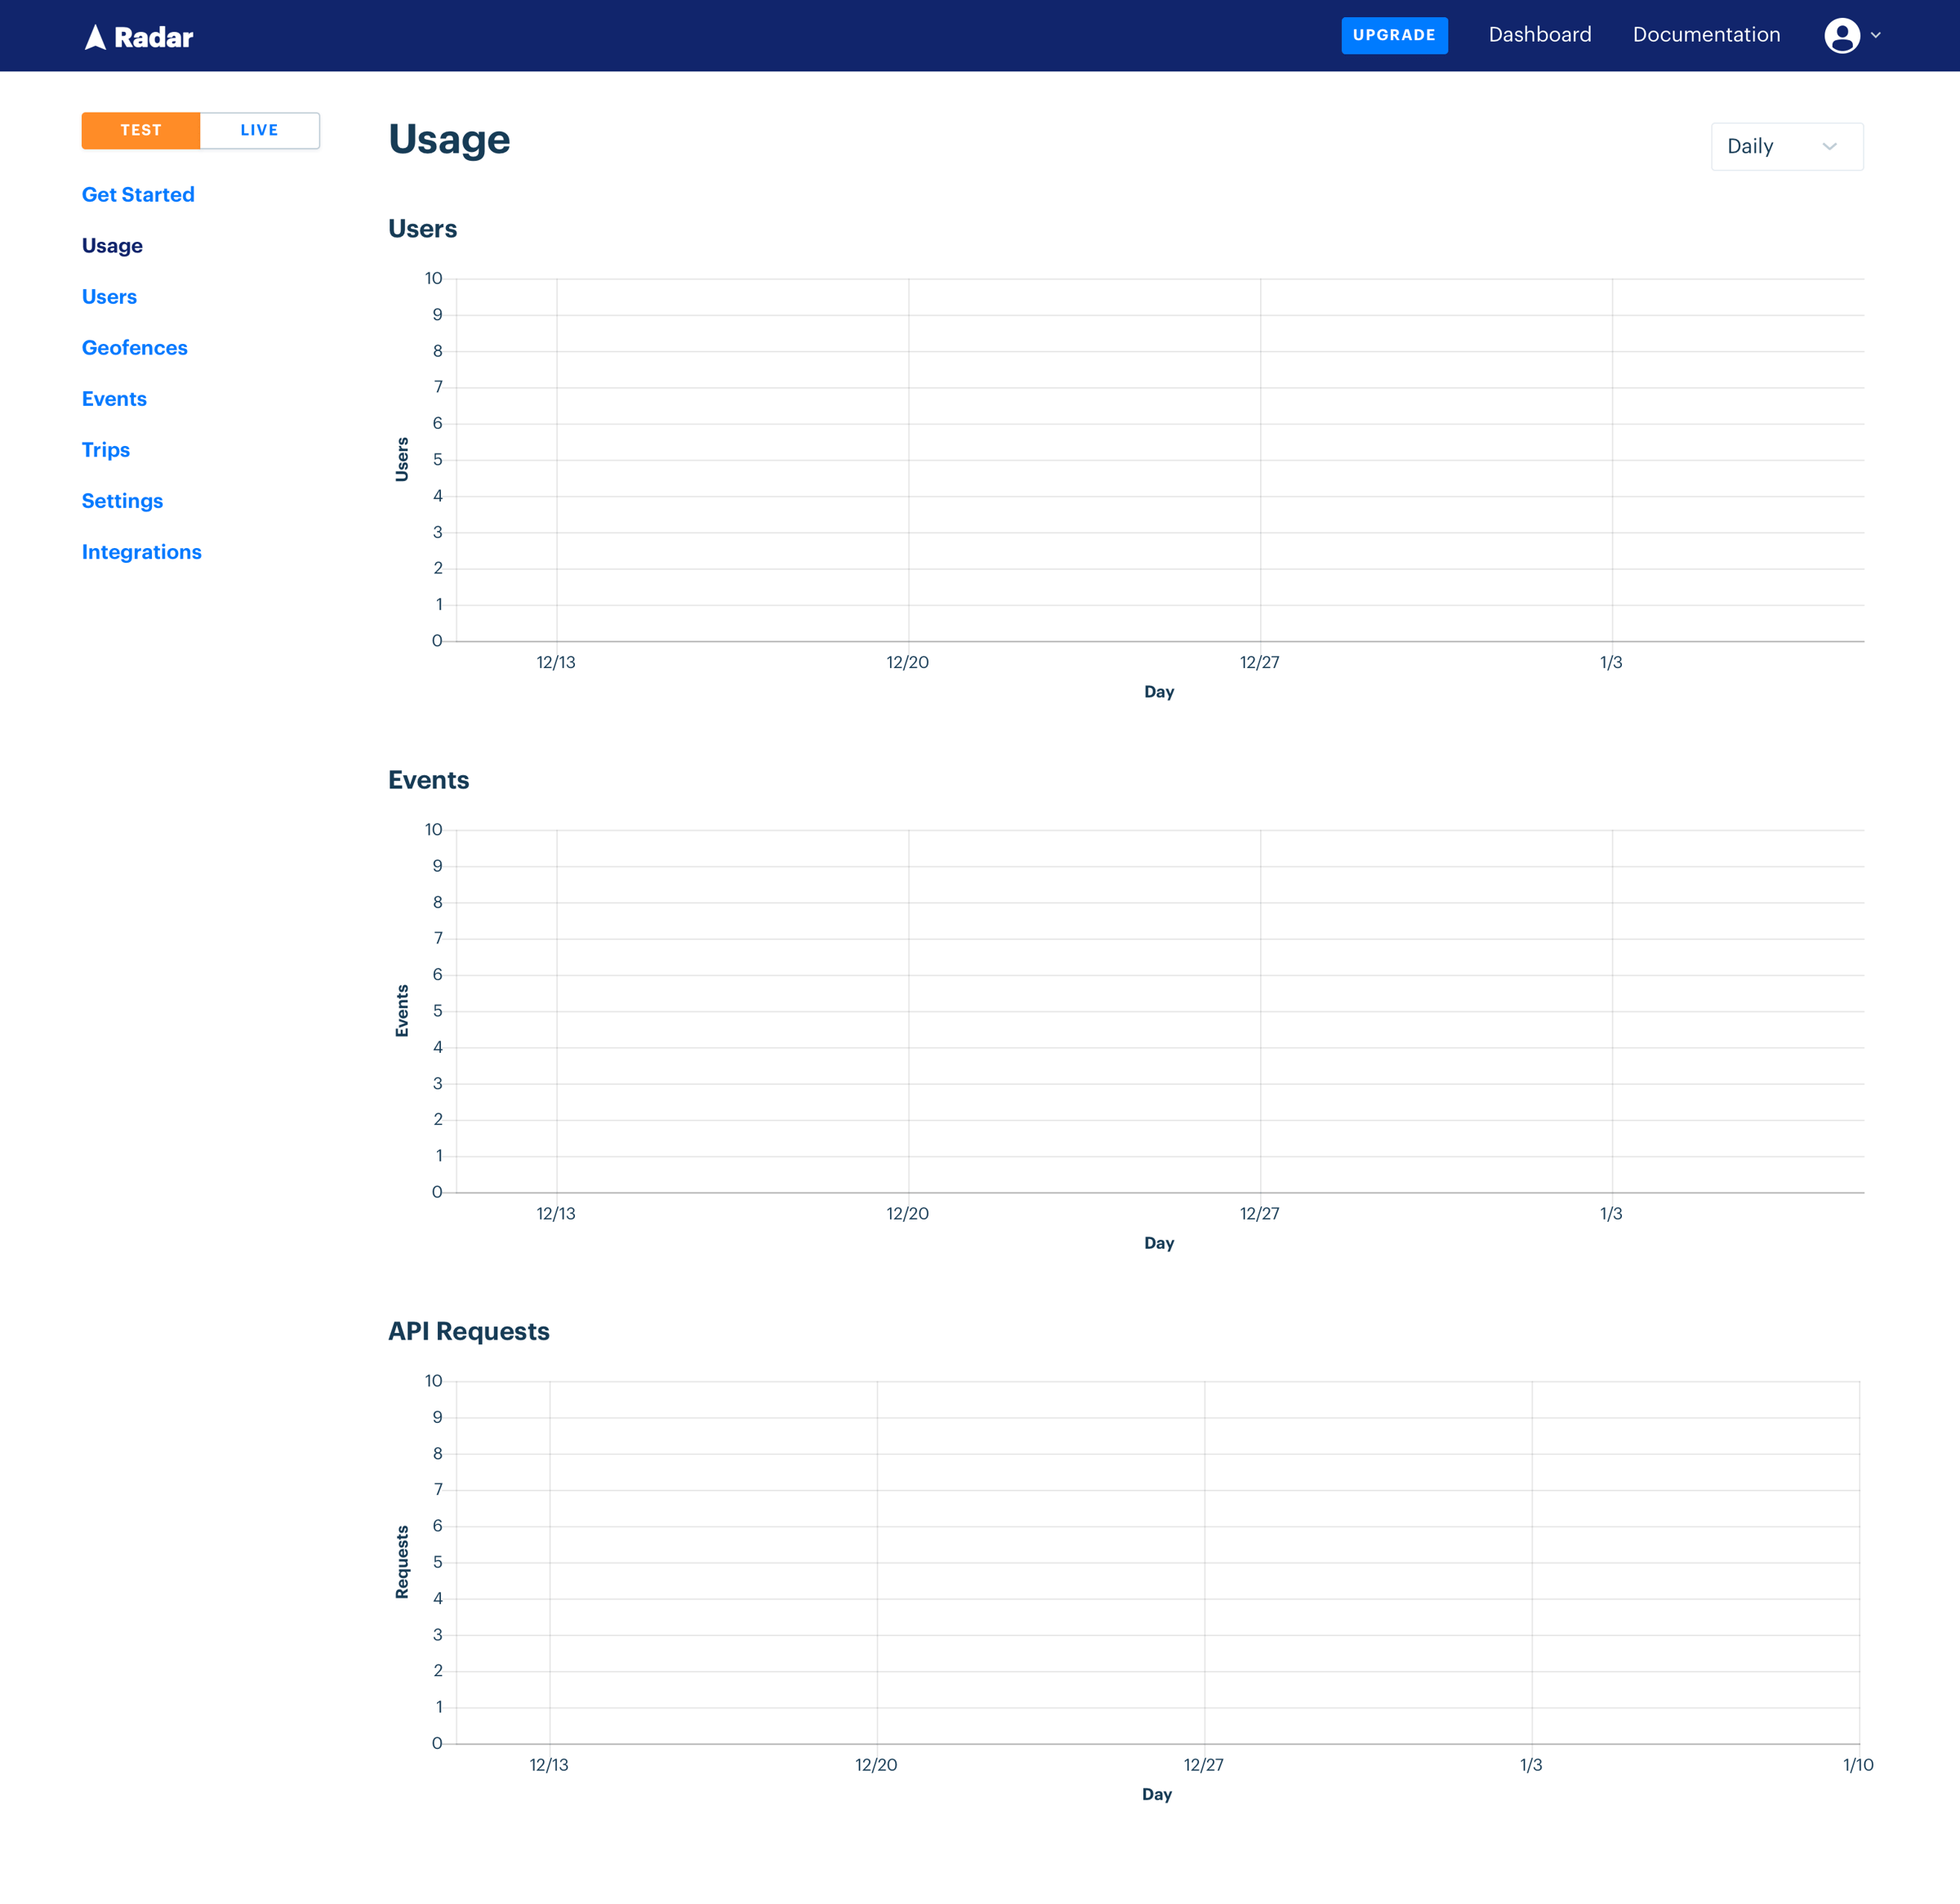Navigate to Users in sidebar
Screen dimensions: 1960x1904
point(109,296)
